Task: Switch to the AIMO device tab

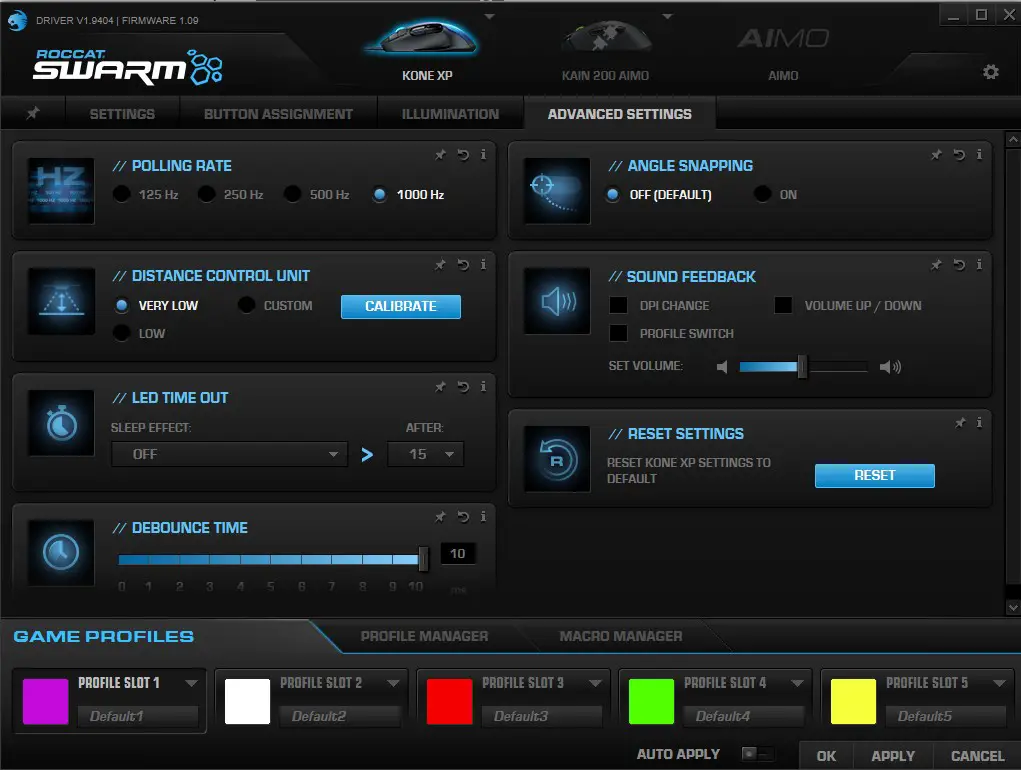Action: pyautogui.click(x=783, y=51)
